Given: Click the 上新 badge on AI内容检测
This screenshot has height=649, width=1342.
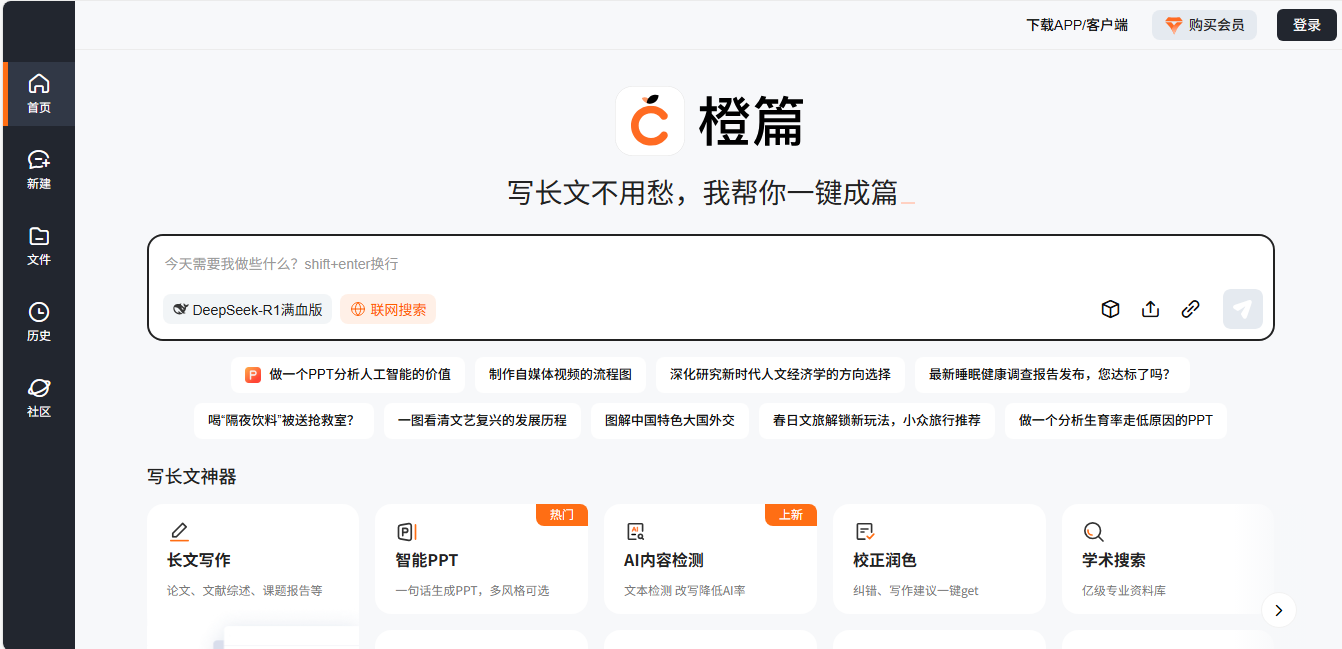Looking at the screenshot, I should (791, 514).
